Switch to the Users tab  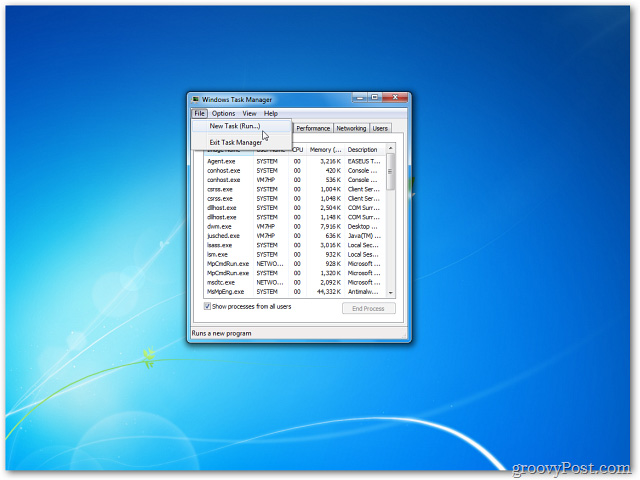point(380,128)
